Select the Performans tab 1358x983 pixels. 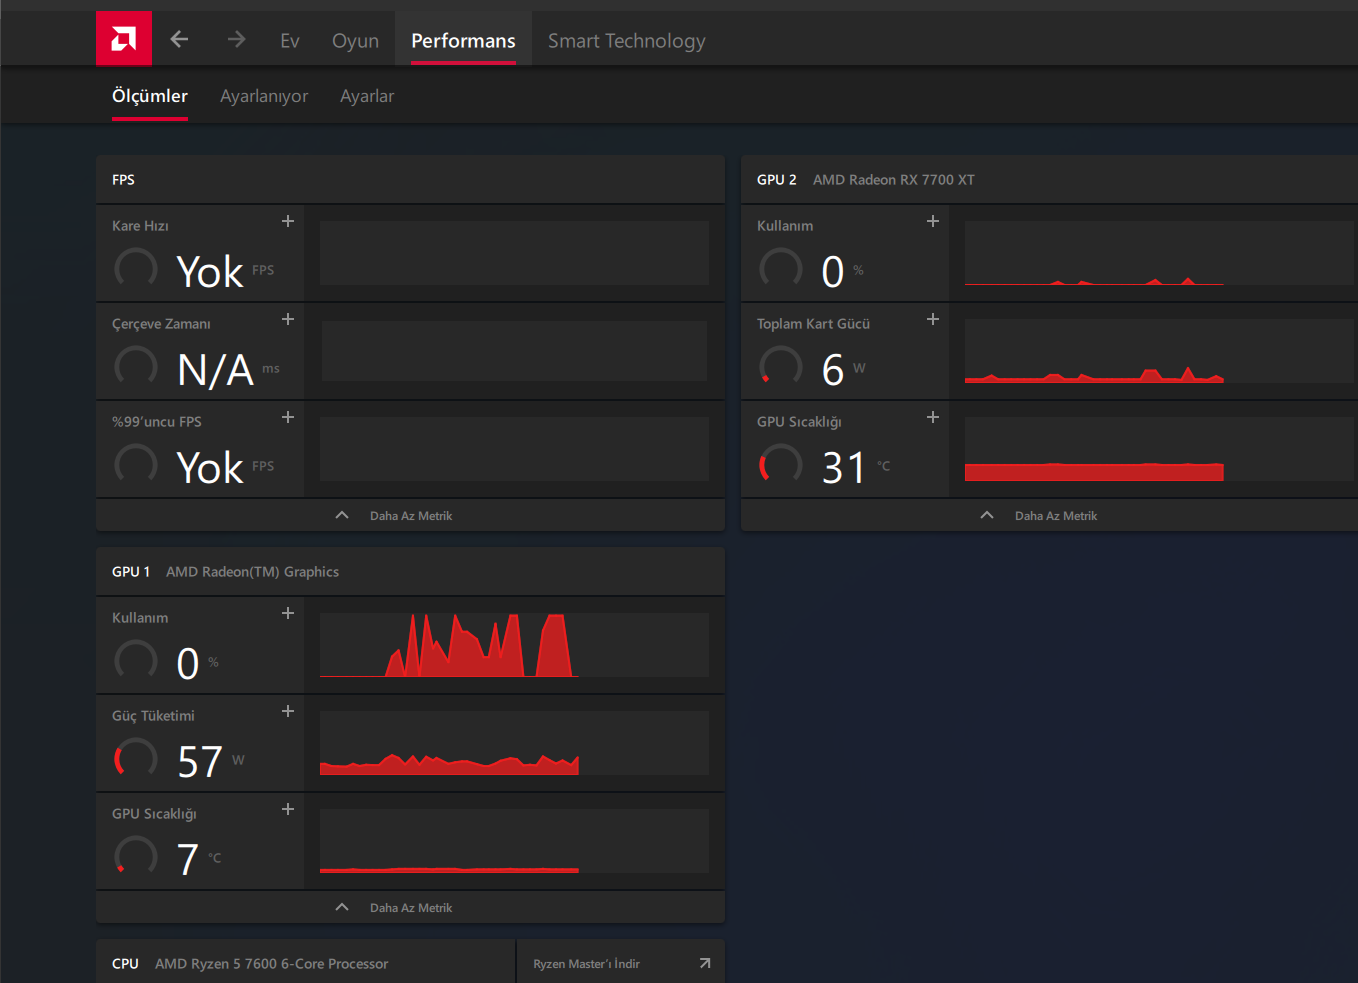463,40
